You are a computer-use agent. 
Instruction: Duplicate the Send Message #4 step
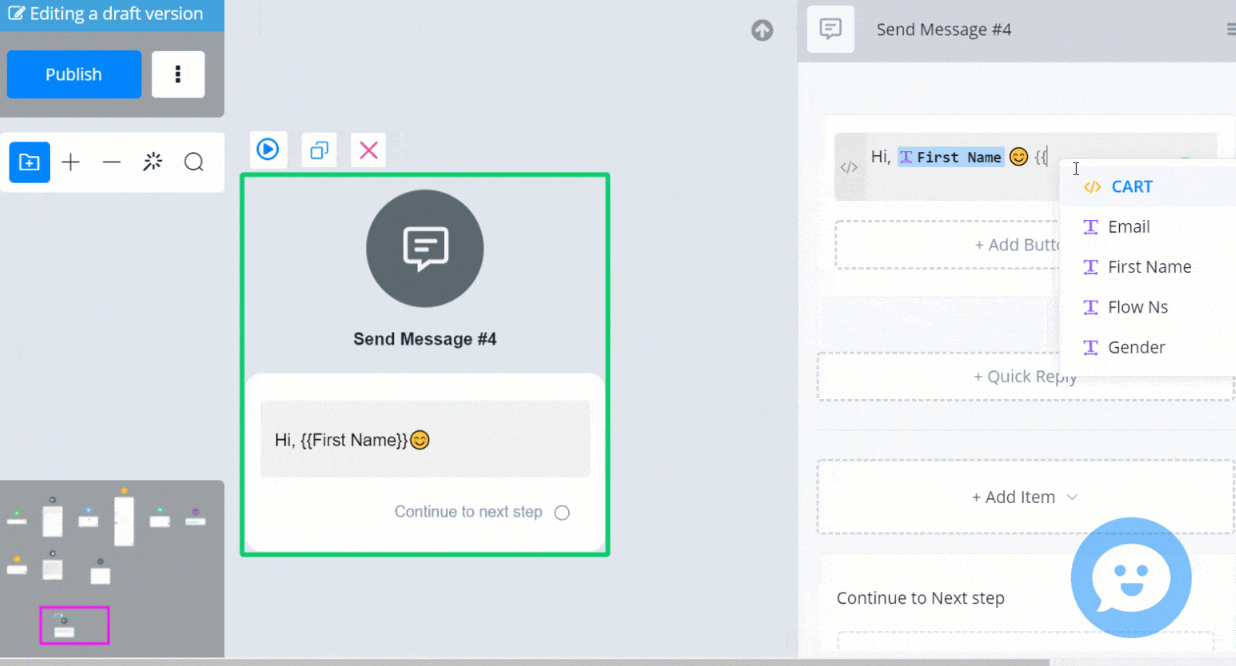click(x=319, y=150)
